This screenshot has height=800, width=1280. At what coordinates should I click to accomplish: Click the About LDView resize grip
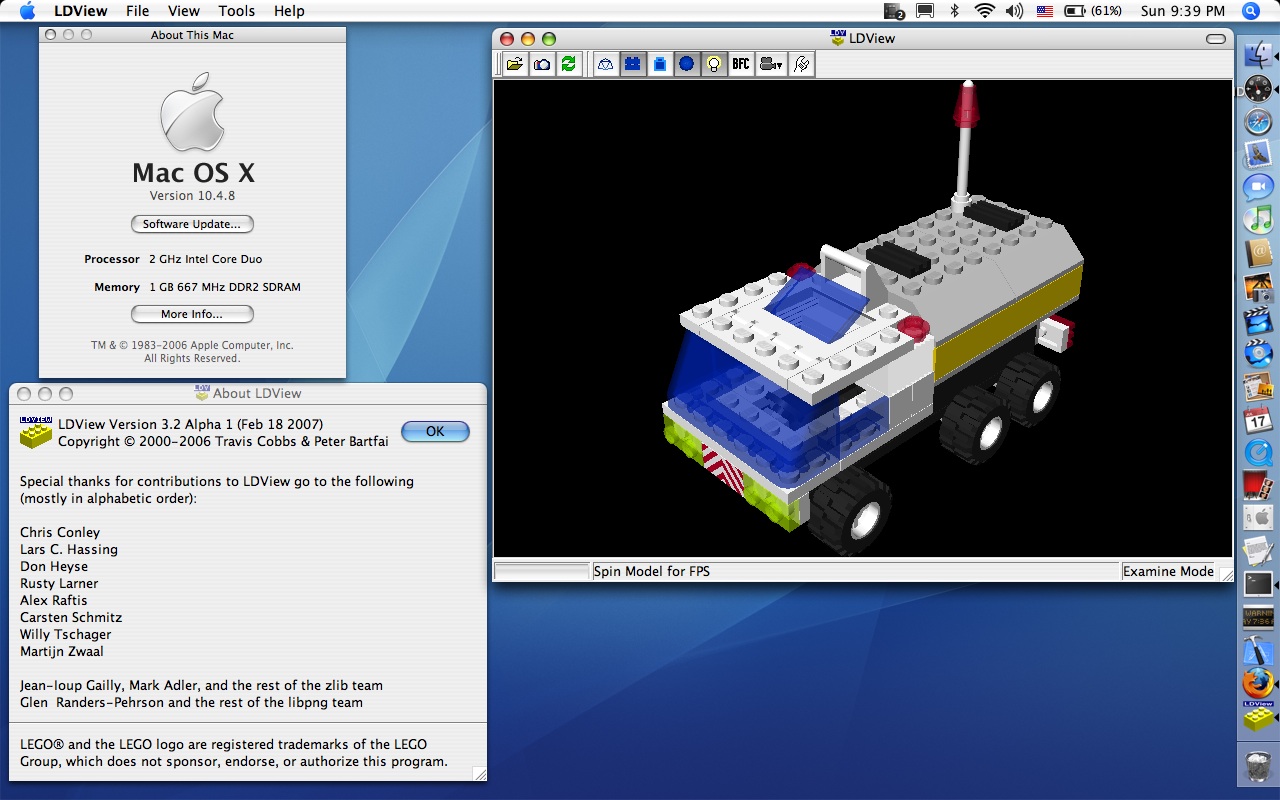coord(479,773)
